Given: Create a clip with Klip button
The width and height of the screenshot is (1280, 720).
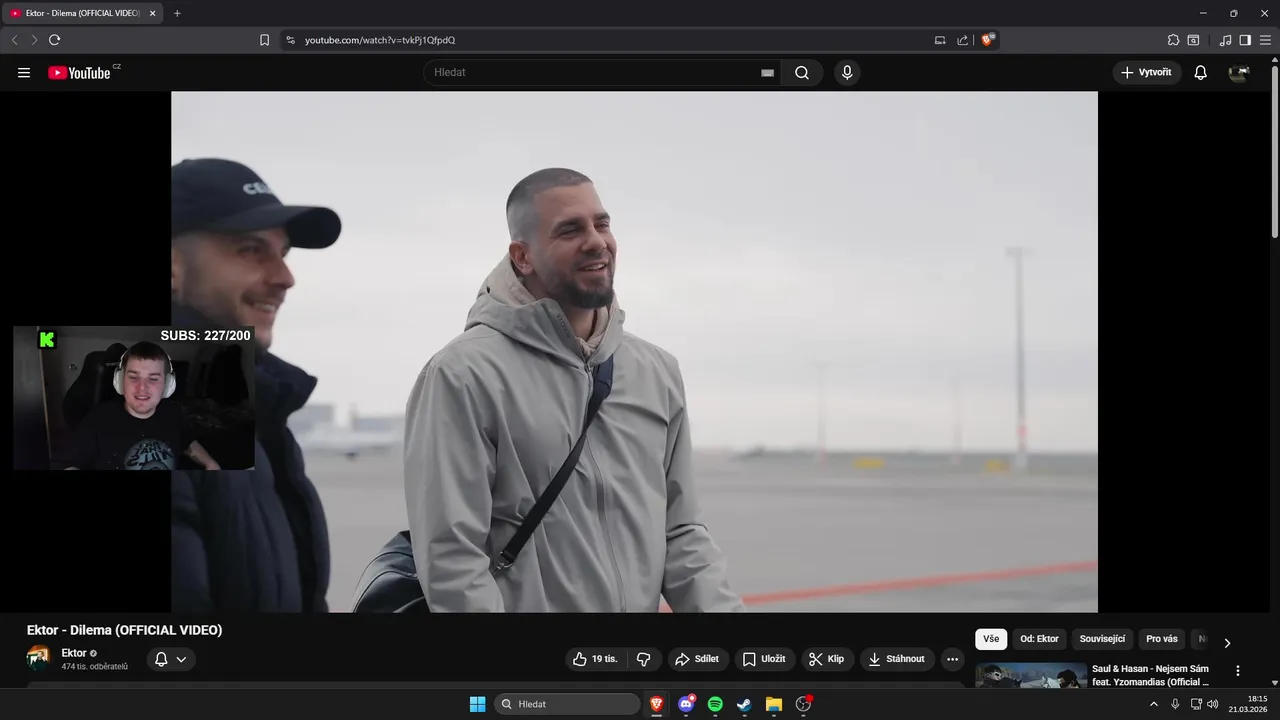Looking at the screenshot, I should (x=827, y=659).
